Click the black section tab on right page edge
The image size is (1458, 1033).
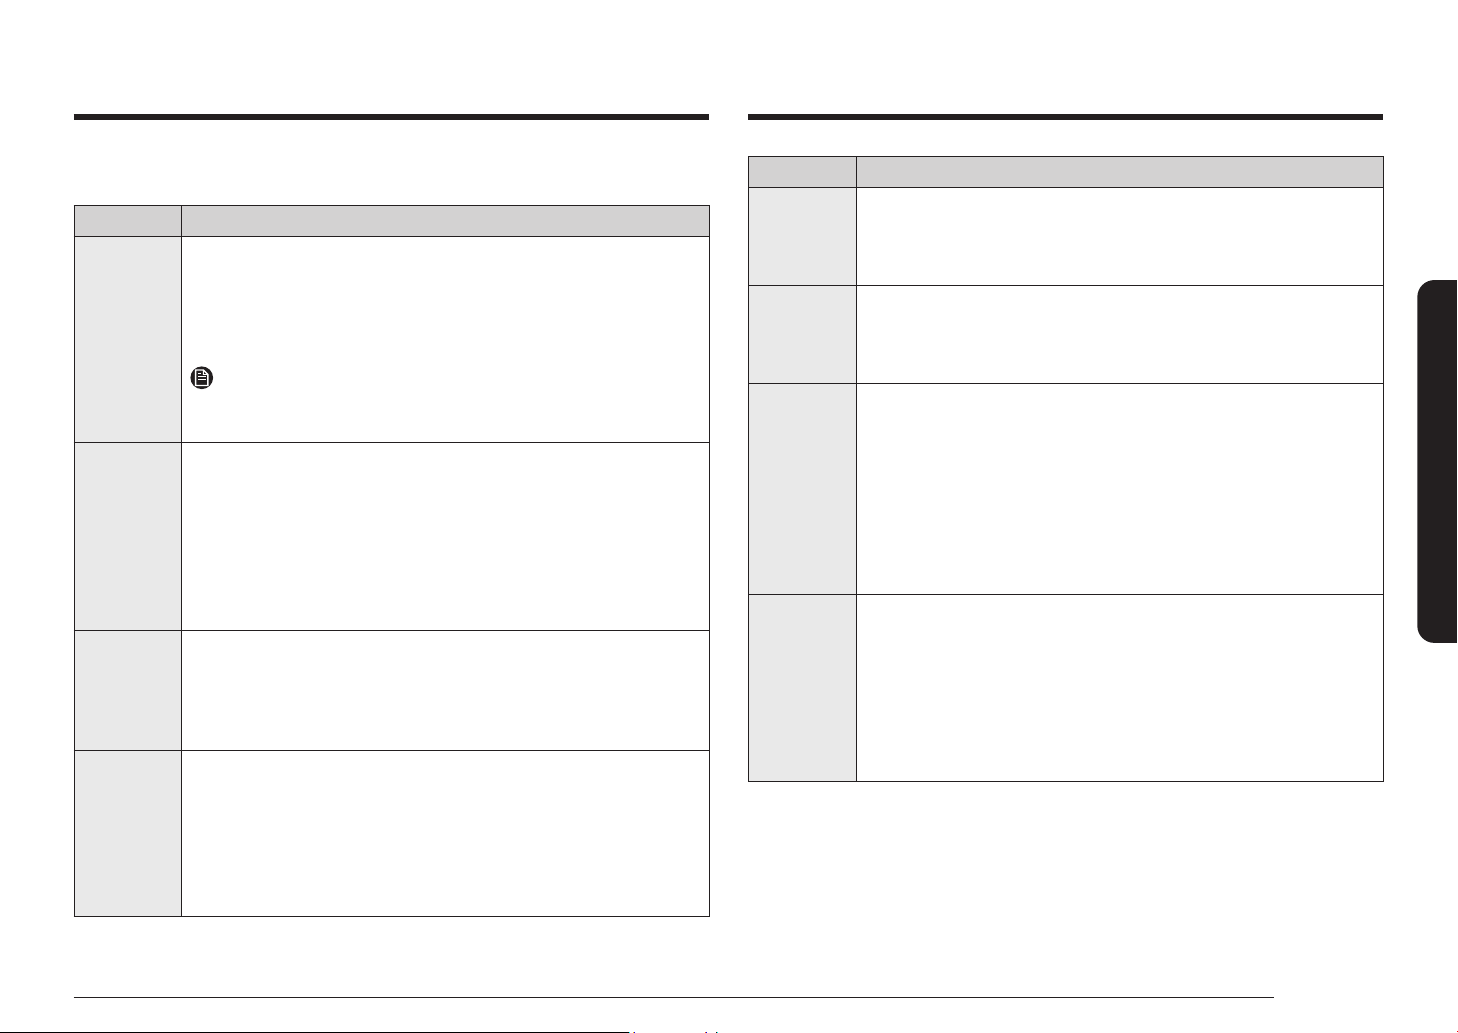1437,463
